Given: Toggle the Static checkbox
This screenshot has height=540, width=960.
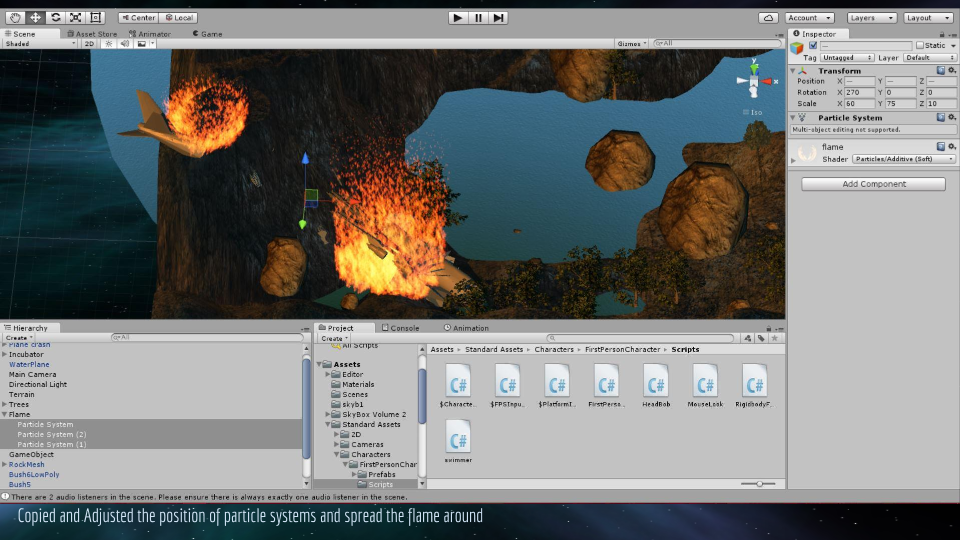Looking at the screenshot, I should pos(921,46).
